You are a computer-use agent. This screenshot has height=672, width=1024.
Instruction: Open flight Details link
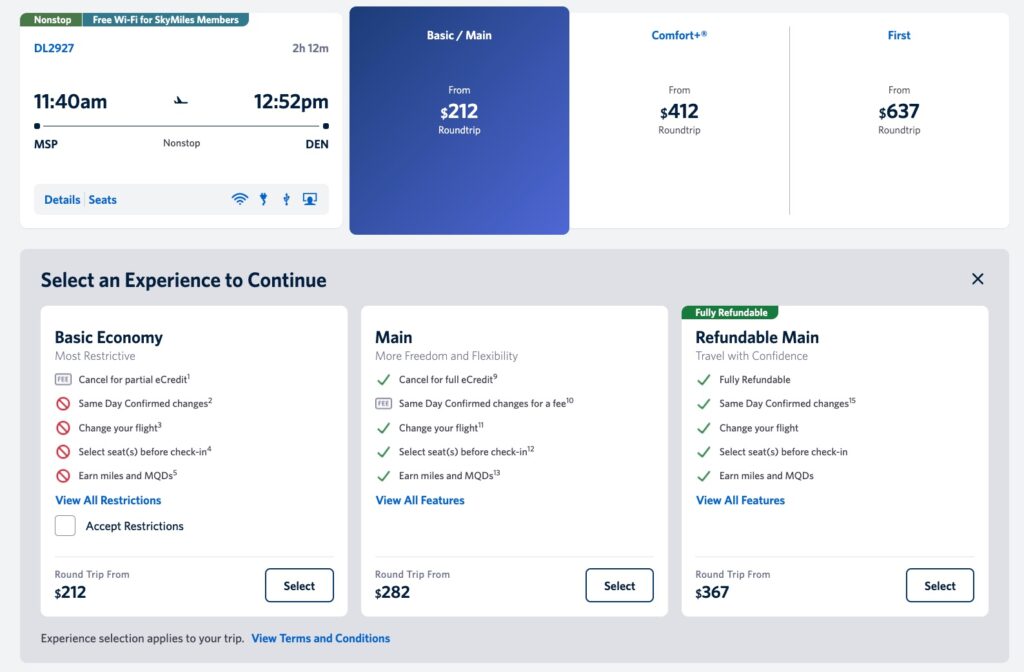(62, 200)
